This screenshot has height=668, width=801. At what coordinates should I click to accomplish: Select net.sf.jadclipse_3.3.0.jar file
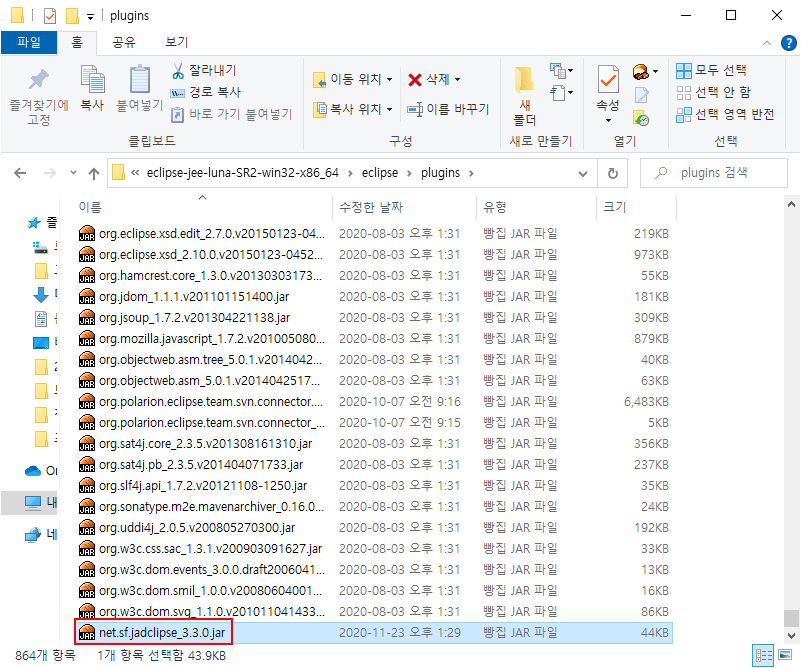[x=375, y=633]
